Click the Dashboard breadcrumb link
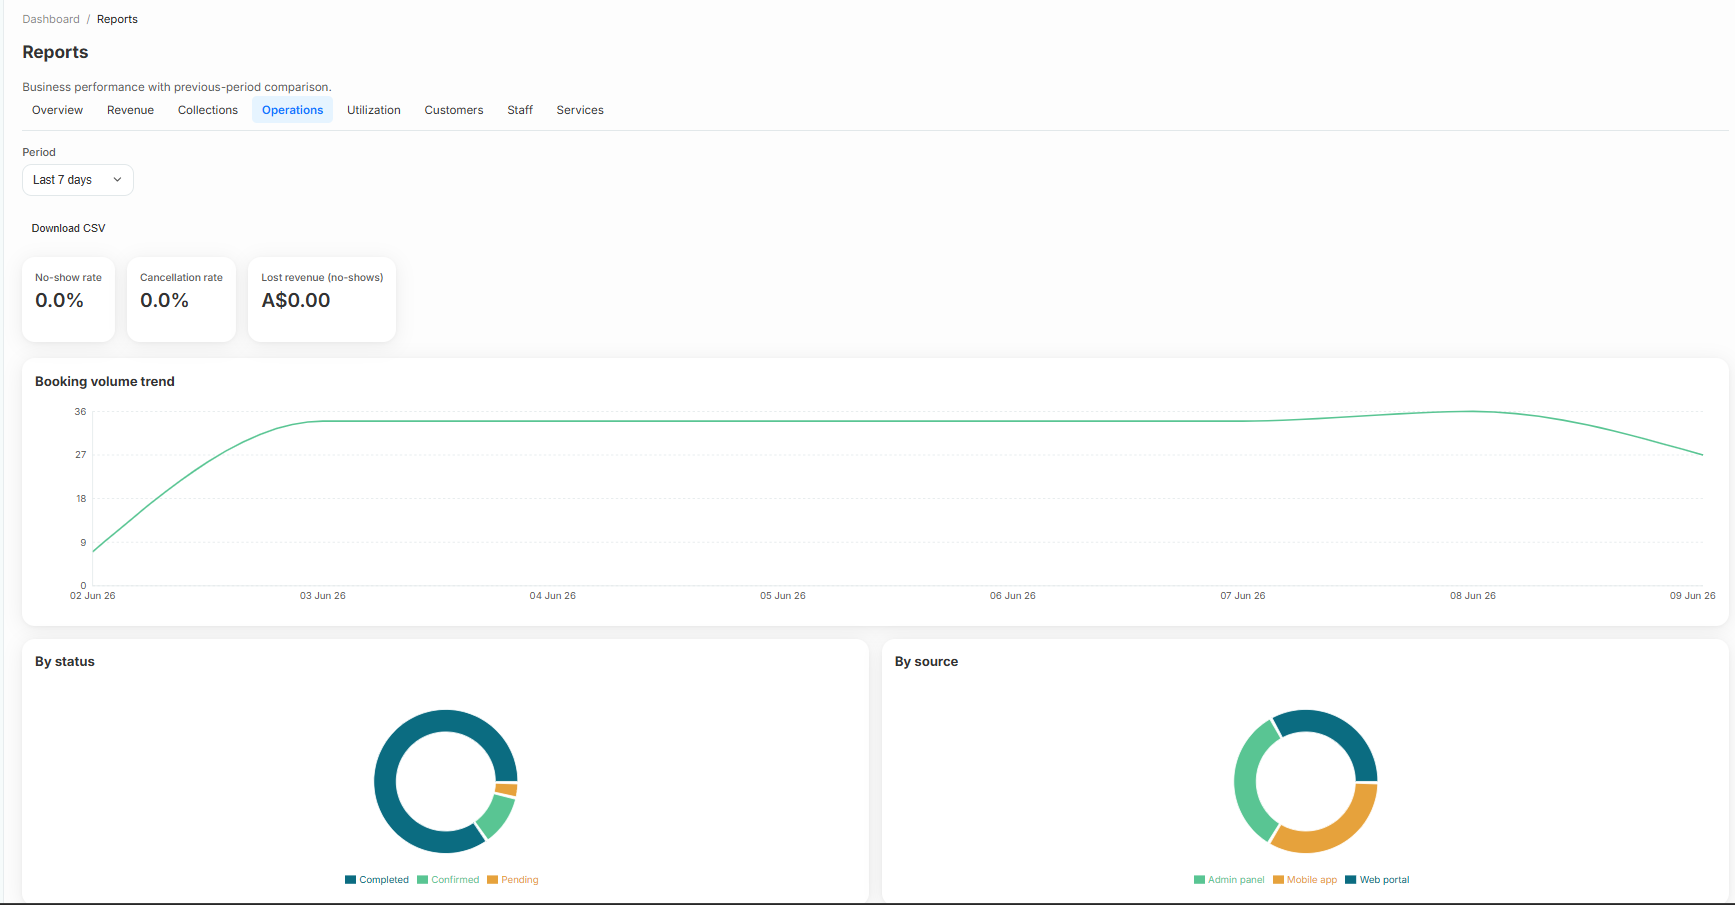 pyautogui.click(x=51, y=19)
